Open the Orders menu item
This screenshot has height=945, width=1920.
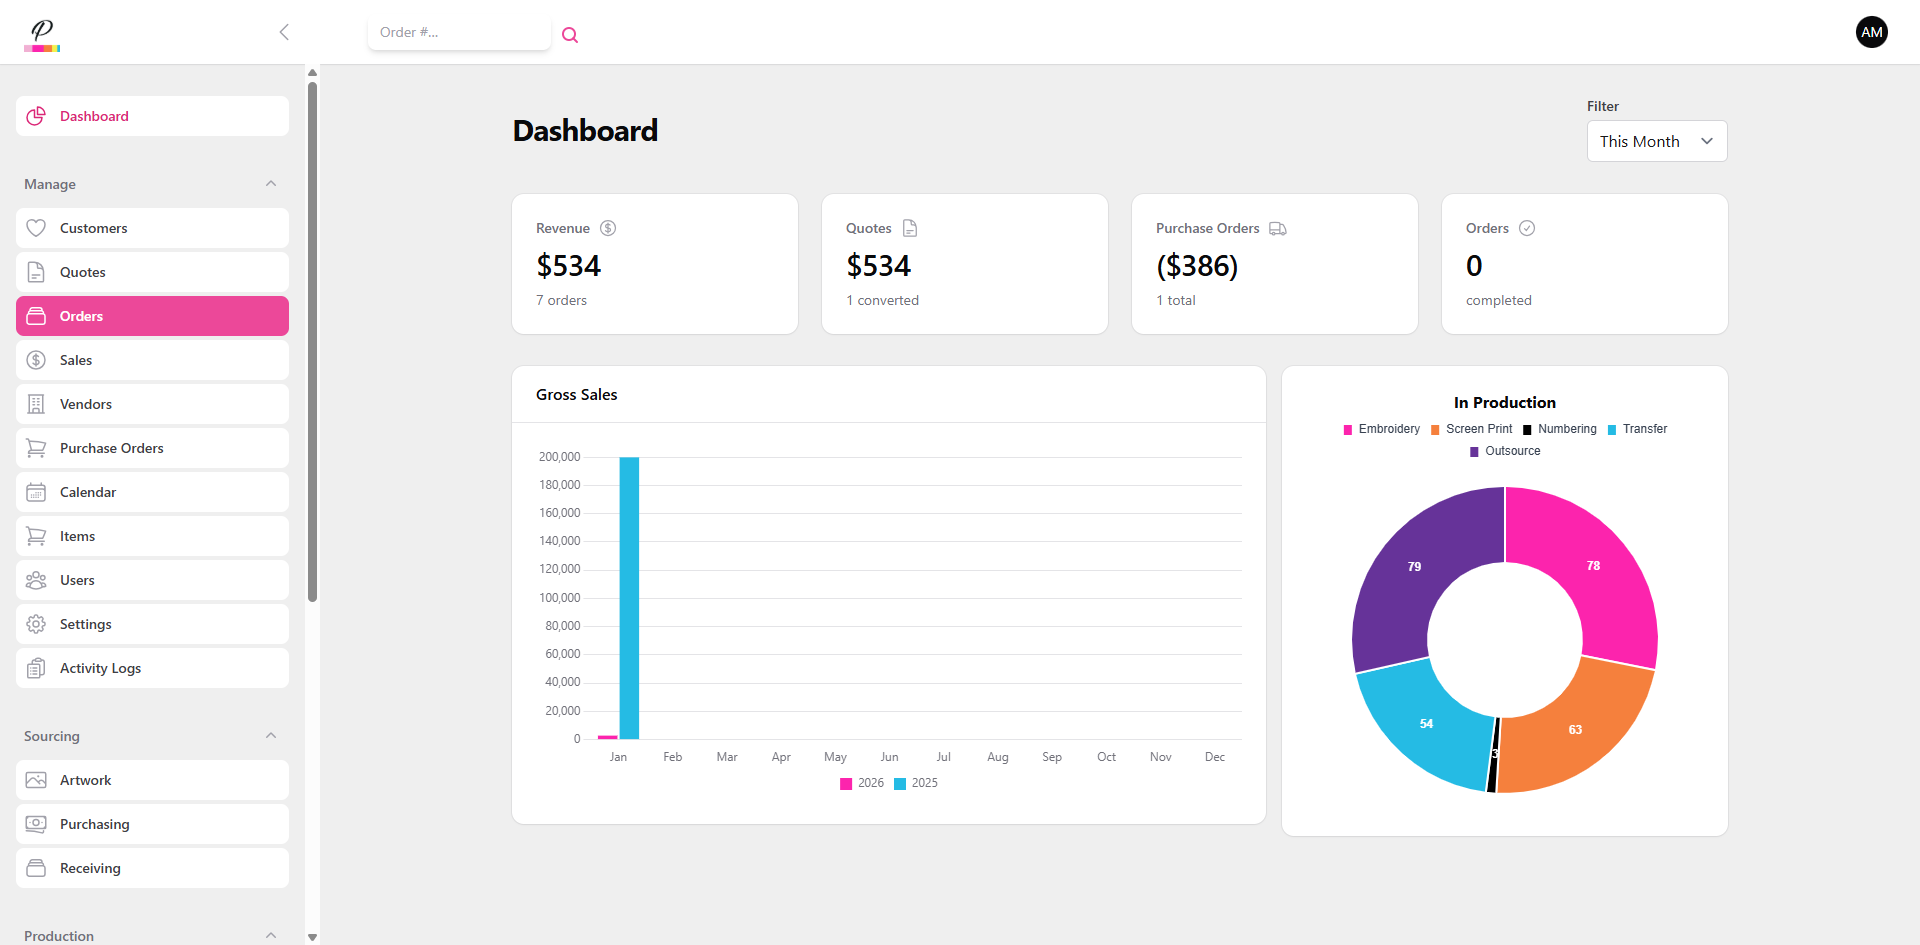pos(152,316)
